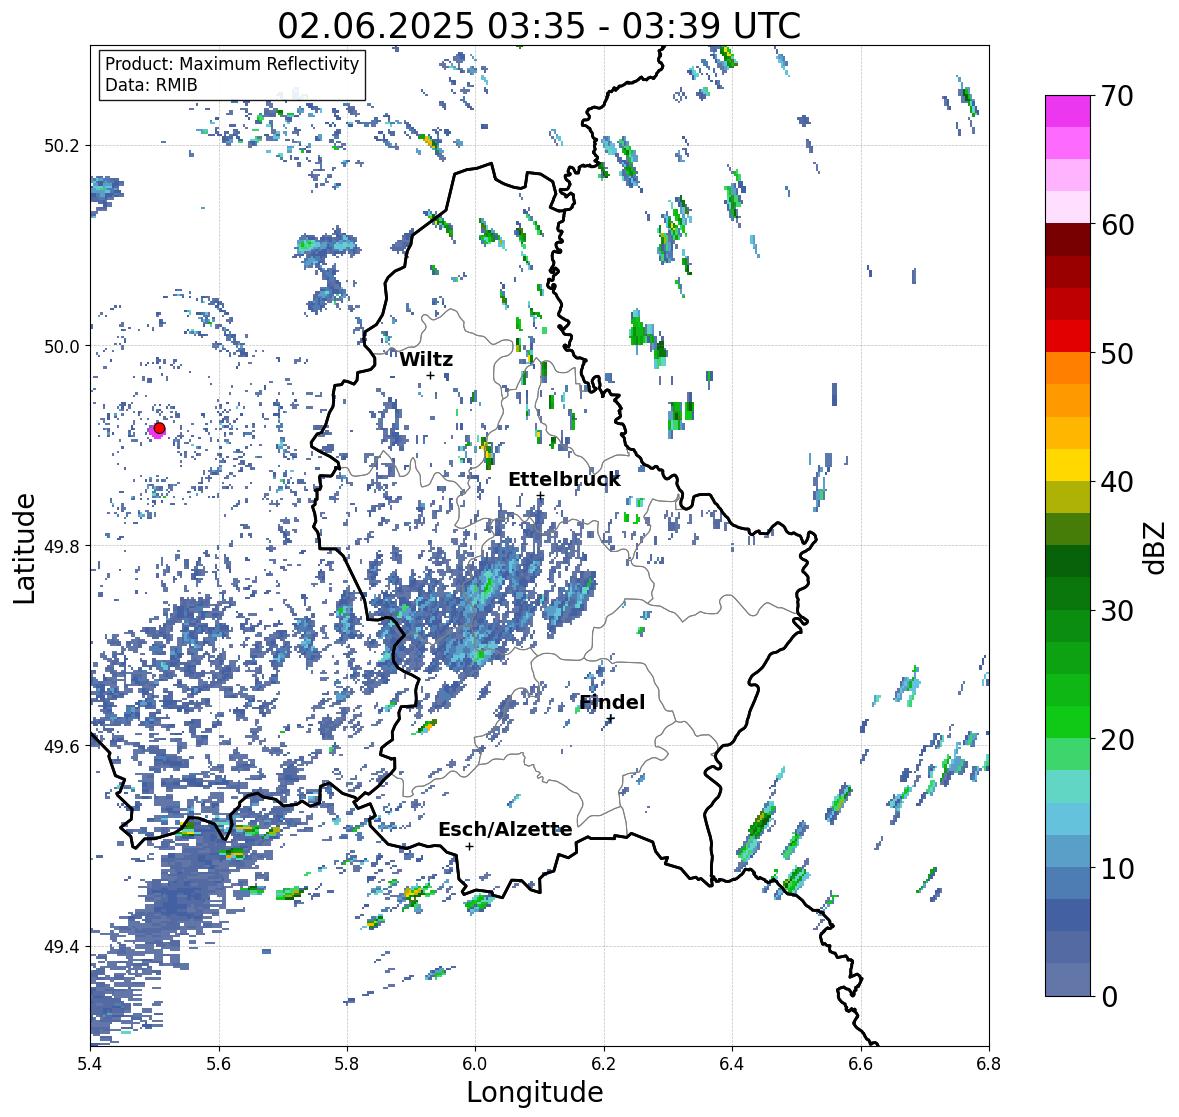Click the colorbar tick value 50
Screen dimensions: 1179x1117
1117,354
